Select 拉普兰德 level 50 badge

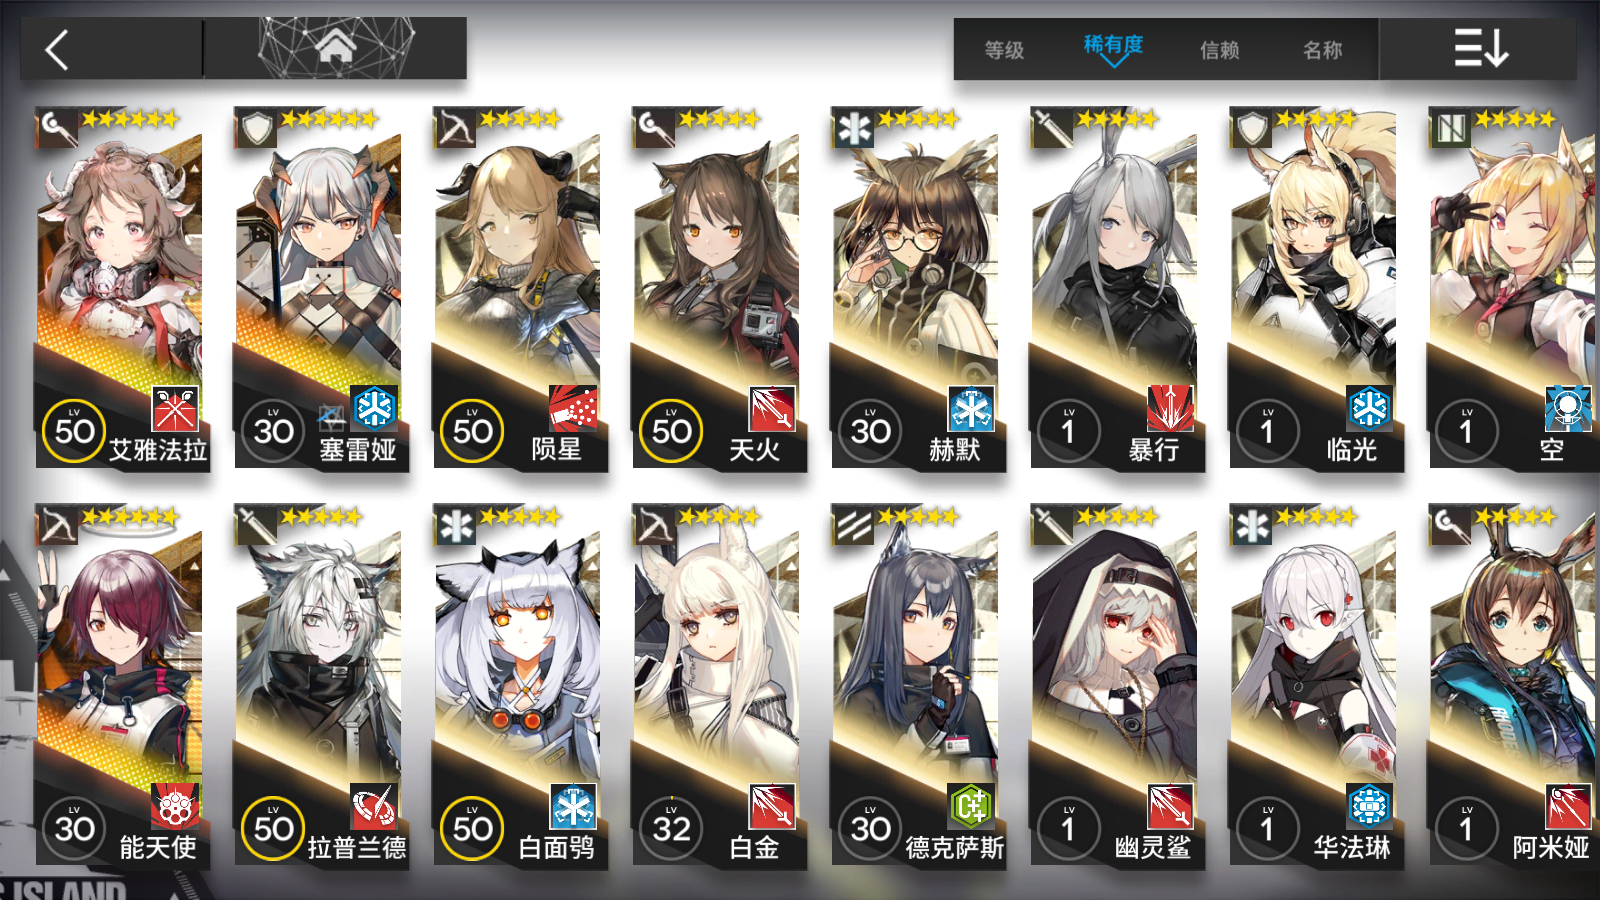click(x=273, y=828)
